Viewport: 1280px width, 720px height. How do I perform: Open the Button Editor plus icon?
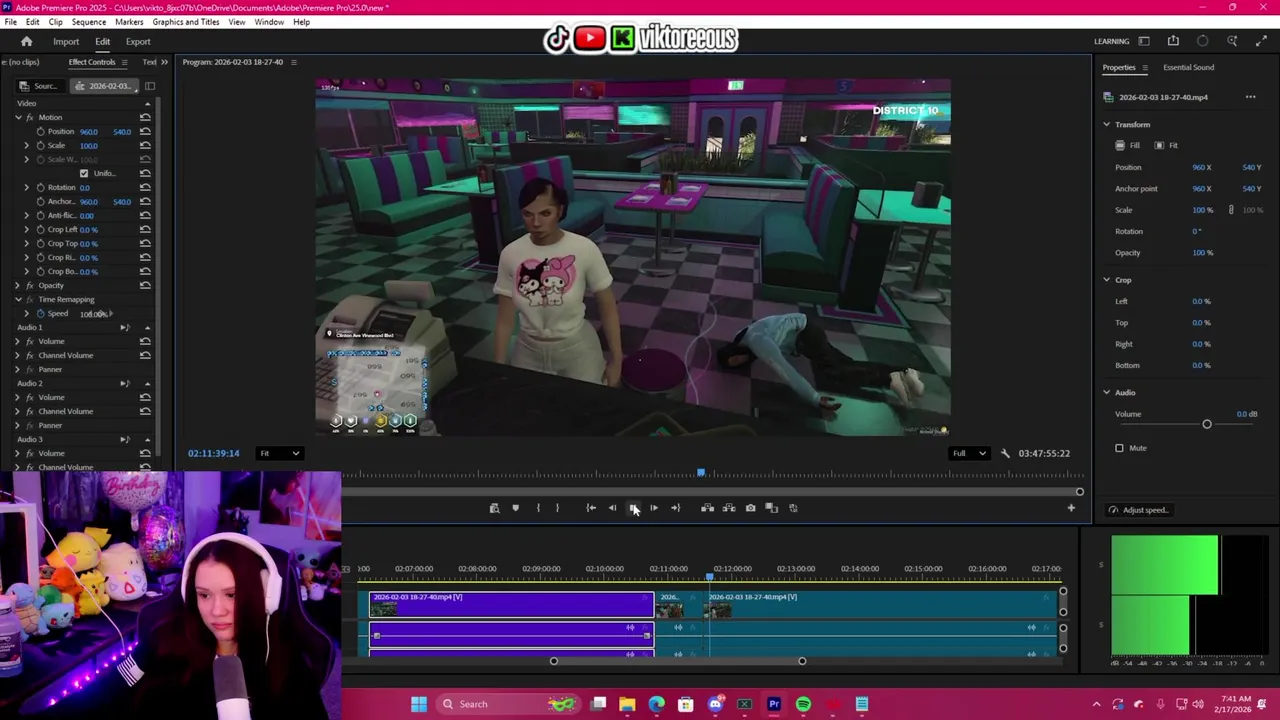[1071, 508]
